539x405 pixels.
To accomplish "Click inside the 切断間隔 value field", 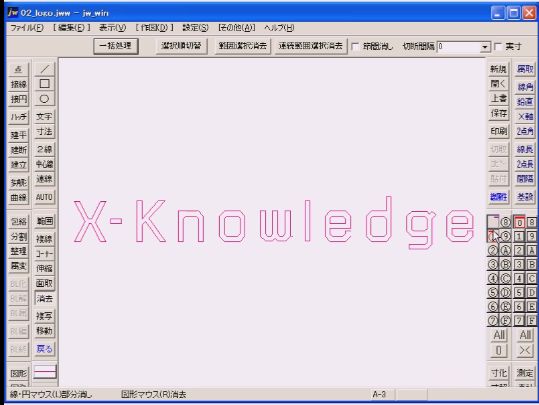I will [x=459, y=46].
